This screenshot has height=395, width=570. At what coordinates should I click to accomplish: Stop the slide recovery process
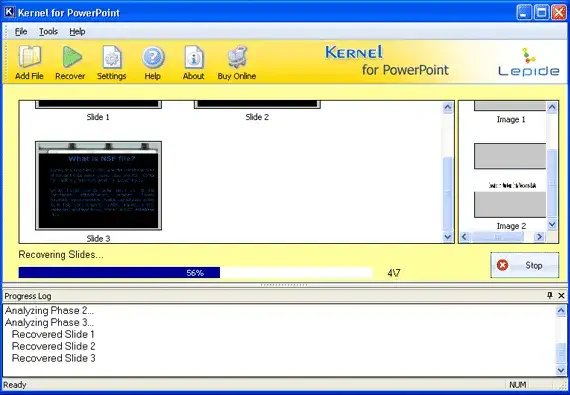point(525,265)
